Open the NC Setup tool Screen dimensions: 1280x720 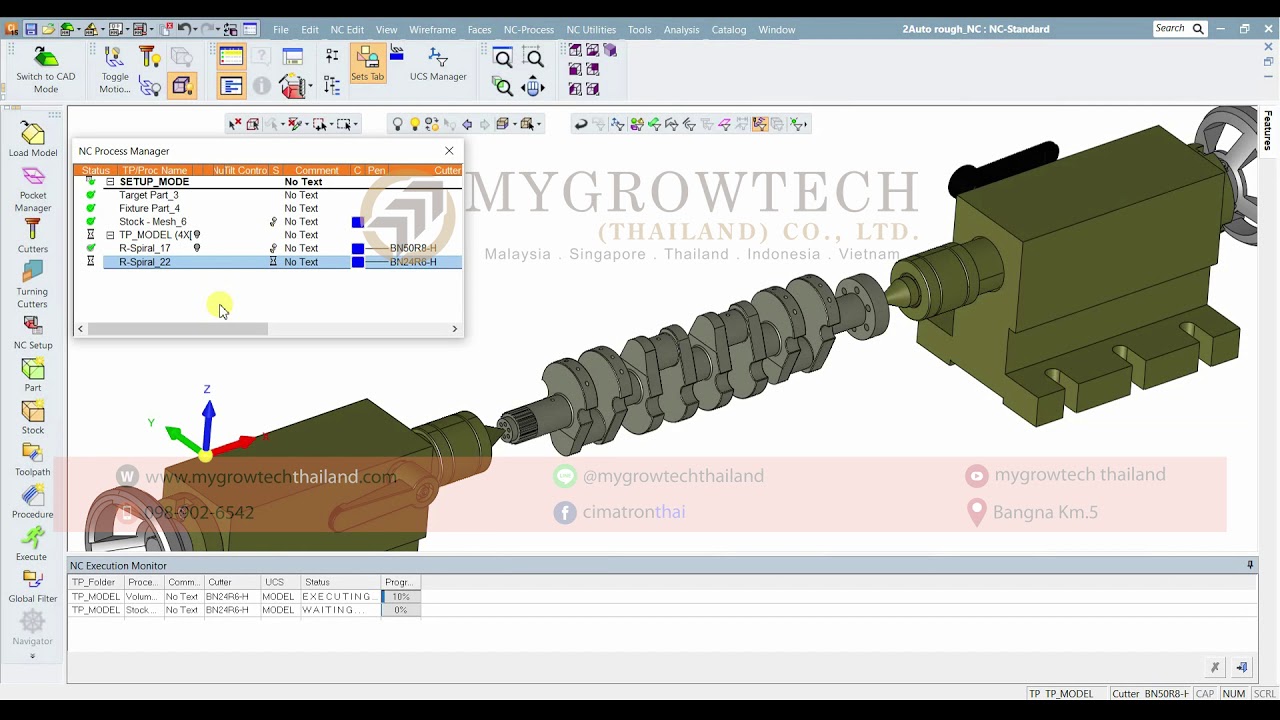[x=33, y=332]
